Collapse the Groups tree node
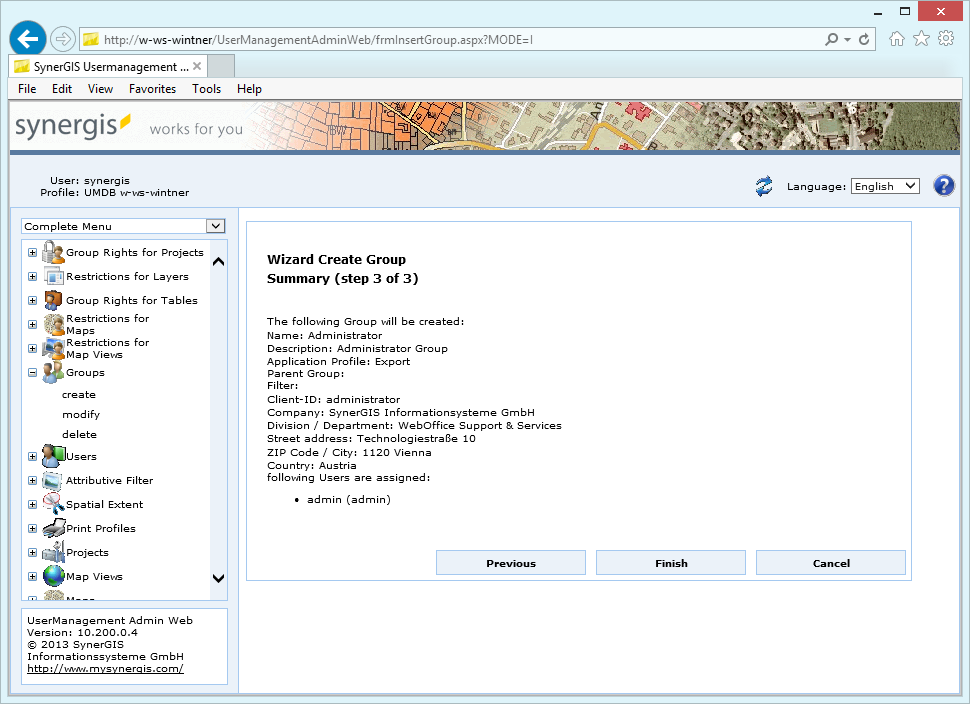 (32, 372)
